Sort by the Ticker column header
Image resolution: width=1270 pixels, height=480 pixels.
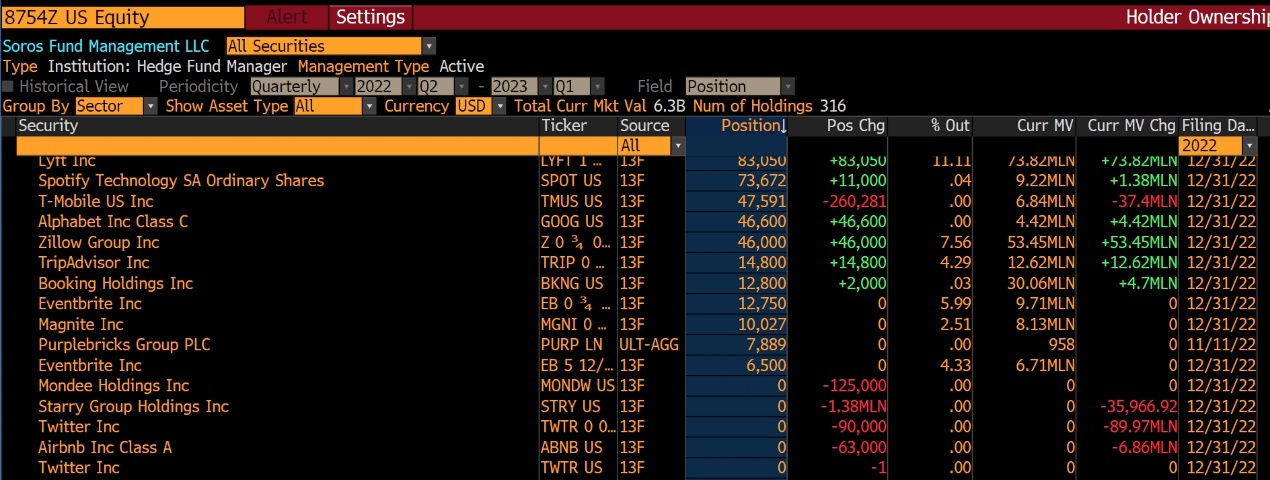[577, 126]
